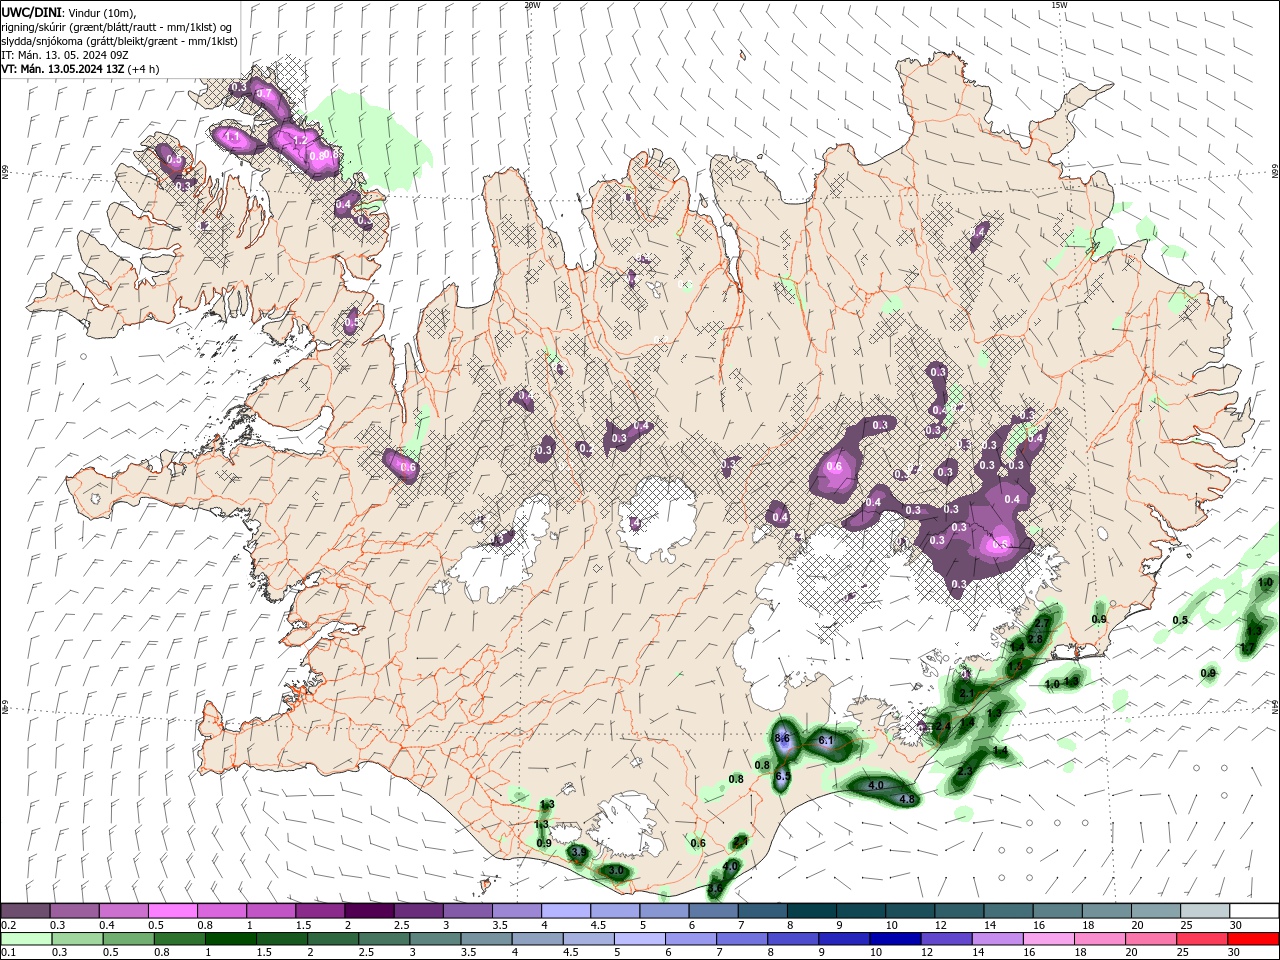Click the 'UWC/DINI' title text
The image size is (1280, 960).
point(31,11)
